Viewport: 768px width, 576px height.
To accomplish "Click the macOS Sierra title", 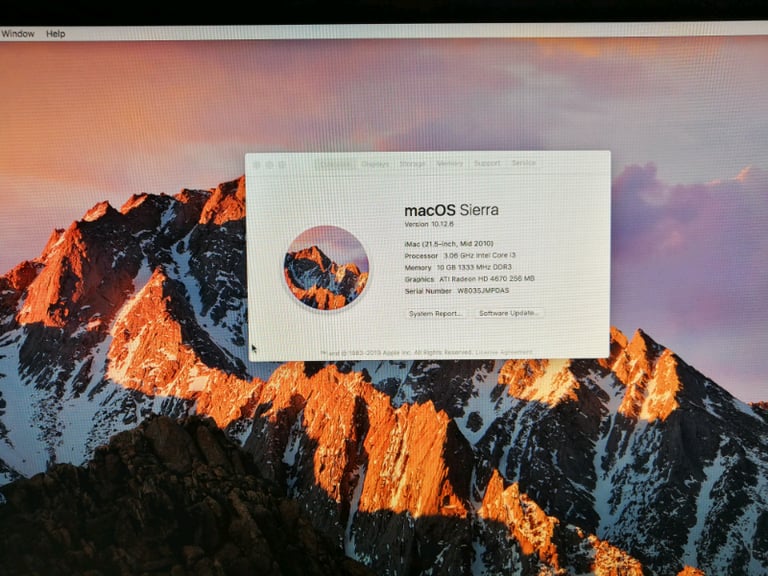I will point(452,210).
